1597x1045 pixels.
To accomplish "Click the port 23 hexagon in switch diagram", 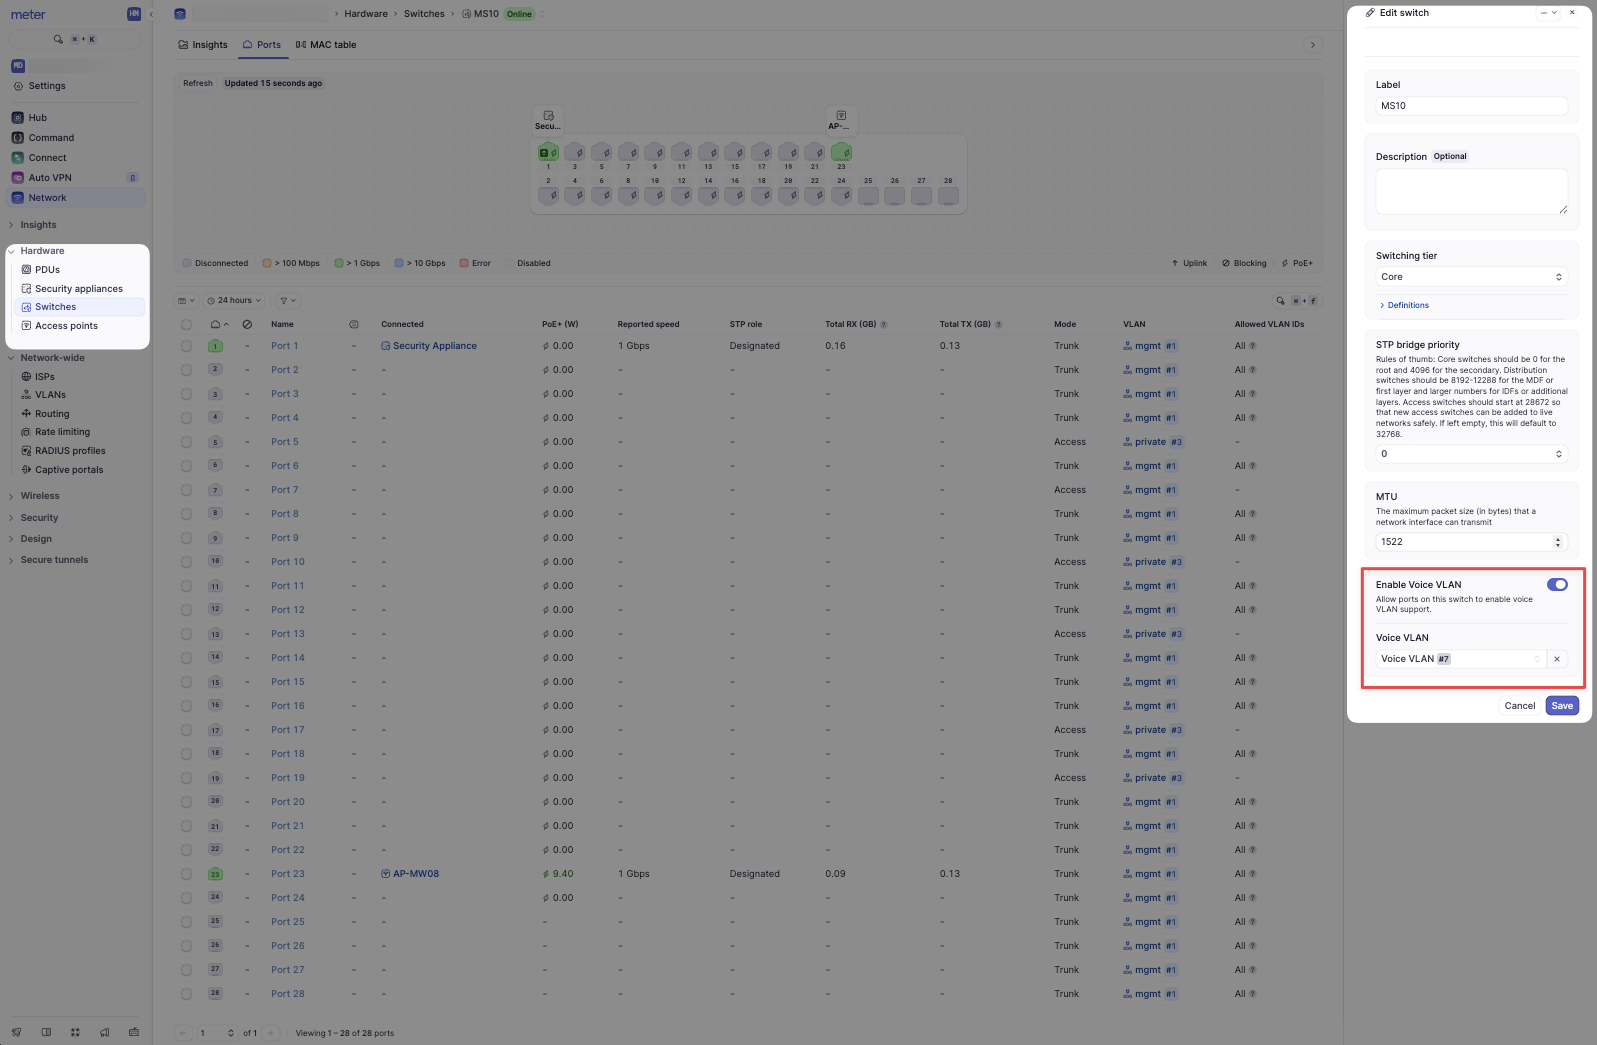I will coord(841,152).
